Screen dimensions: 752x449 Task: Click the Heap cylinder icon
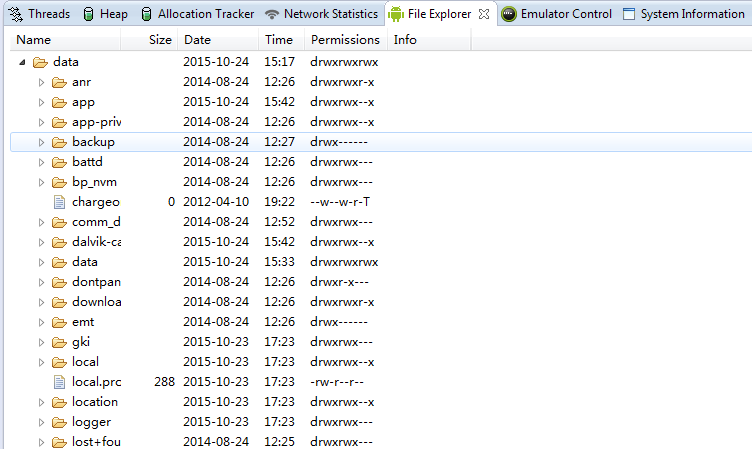(x=88, y=14)
